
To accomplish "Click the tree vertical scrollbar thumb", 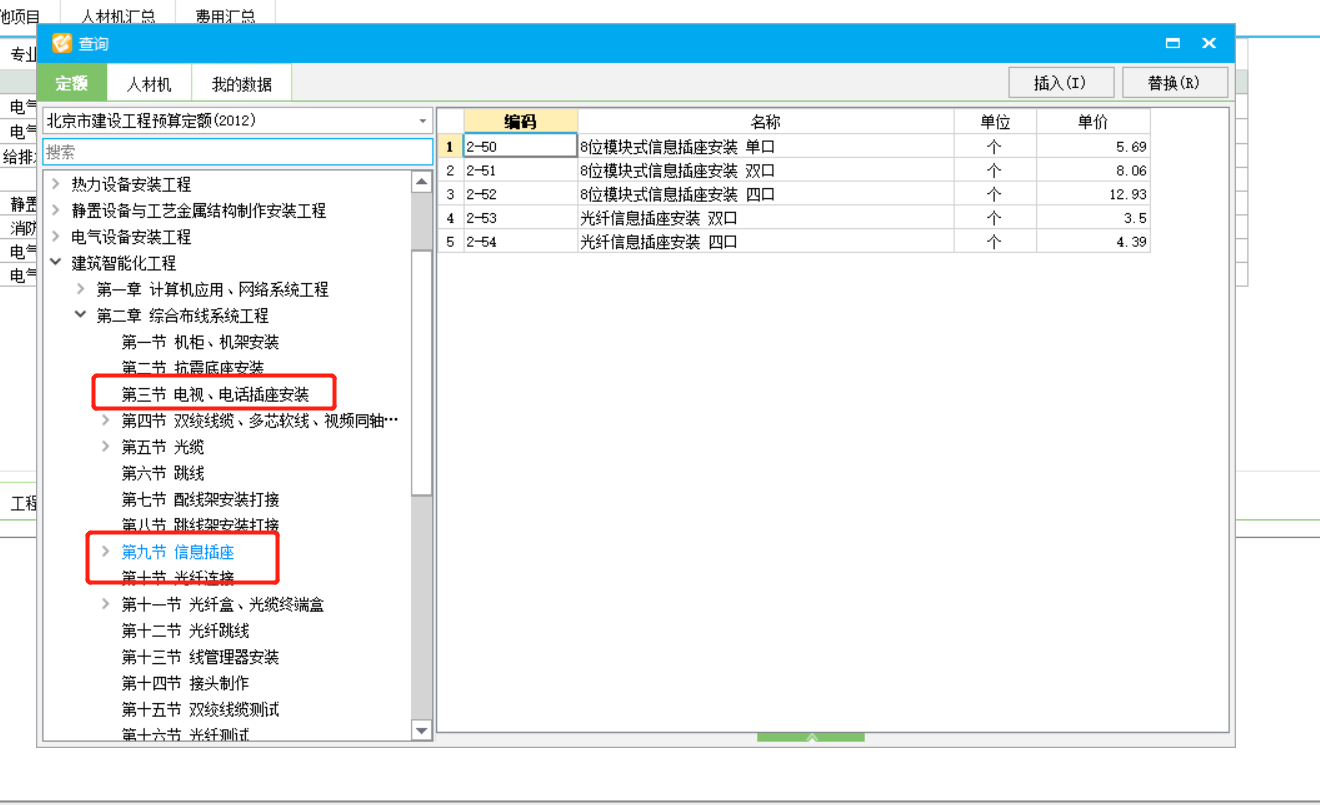I will pos(422,371).
